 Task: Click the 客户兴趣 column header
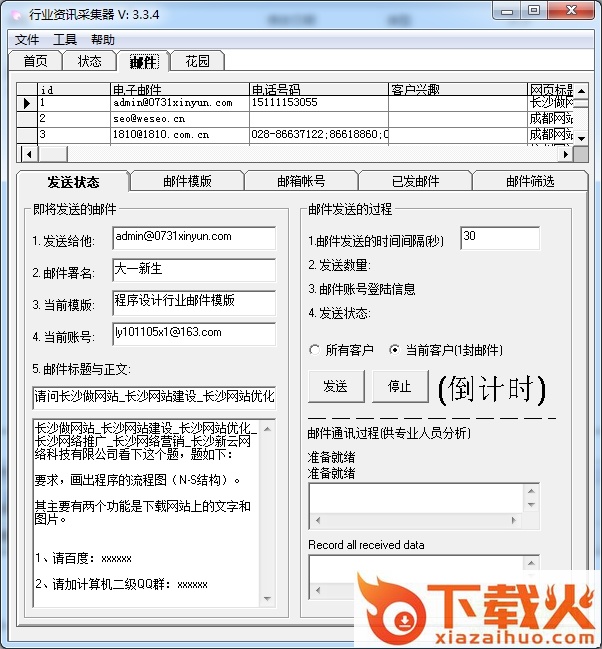(458, 89)
